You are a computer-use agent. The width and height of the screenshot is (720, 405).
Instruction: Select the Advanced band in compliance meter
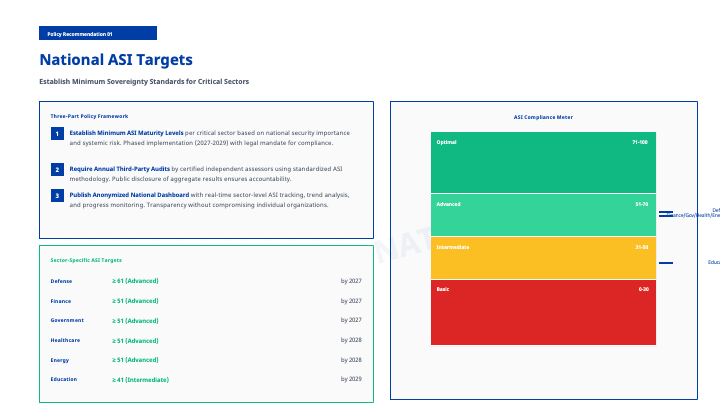click(x=543, y=214)
